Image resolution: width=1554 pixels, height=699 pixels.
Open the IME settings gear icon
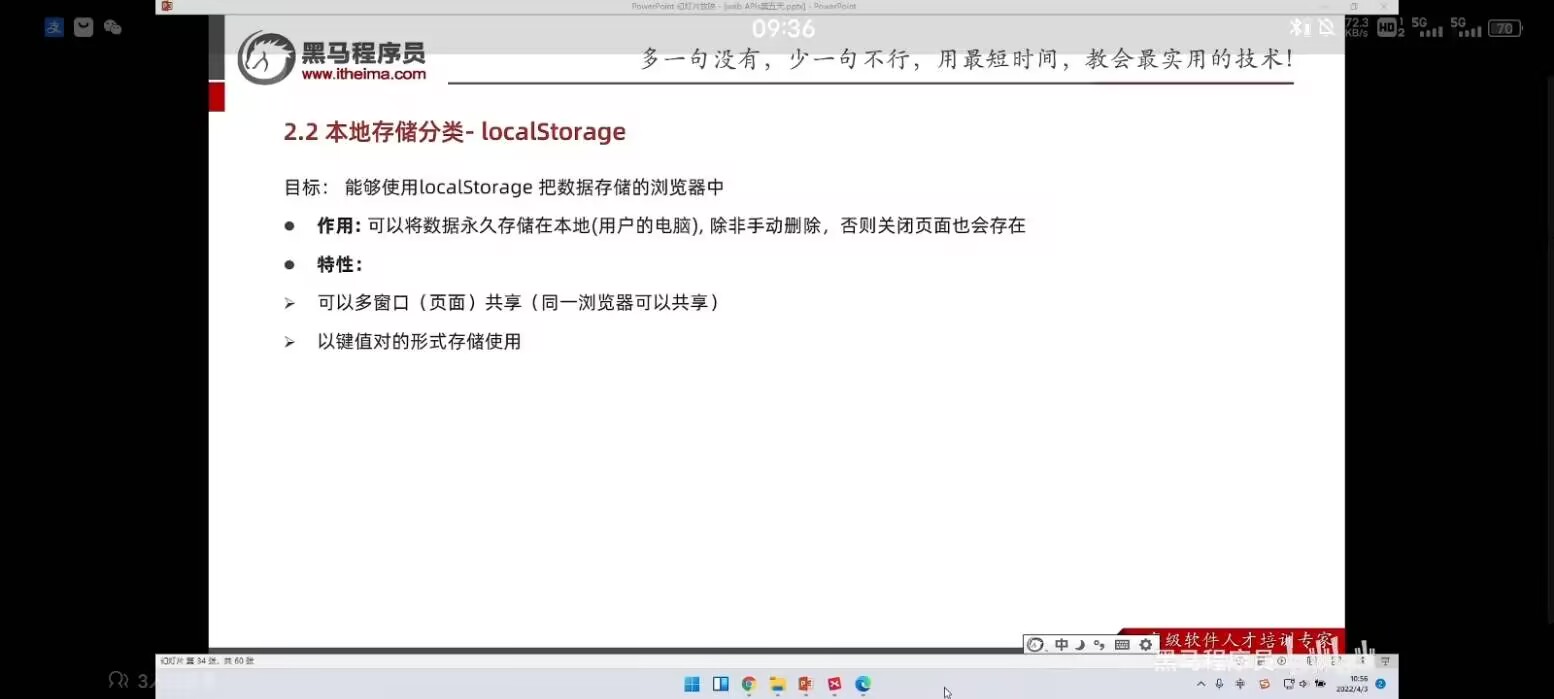[1145, 644]
